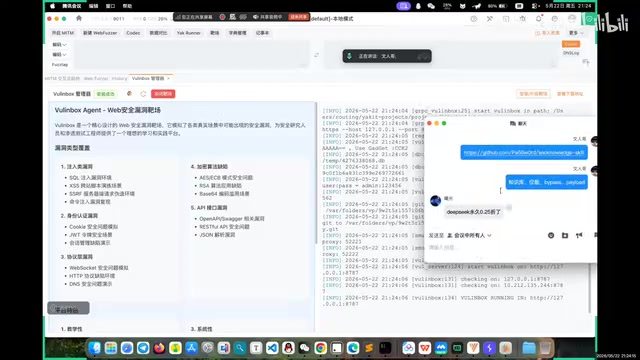Click the swap arrows icon between codec panes
The height and width of the screenshot is (360, 640).
click(x=316, y=55)
